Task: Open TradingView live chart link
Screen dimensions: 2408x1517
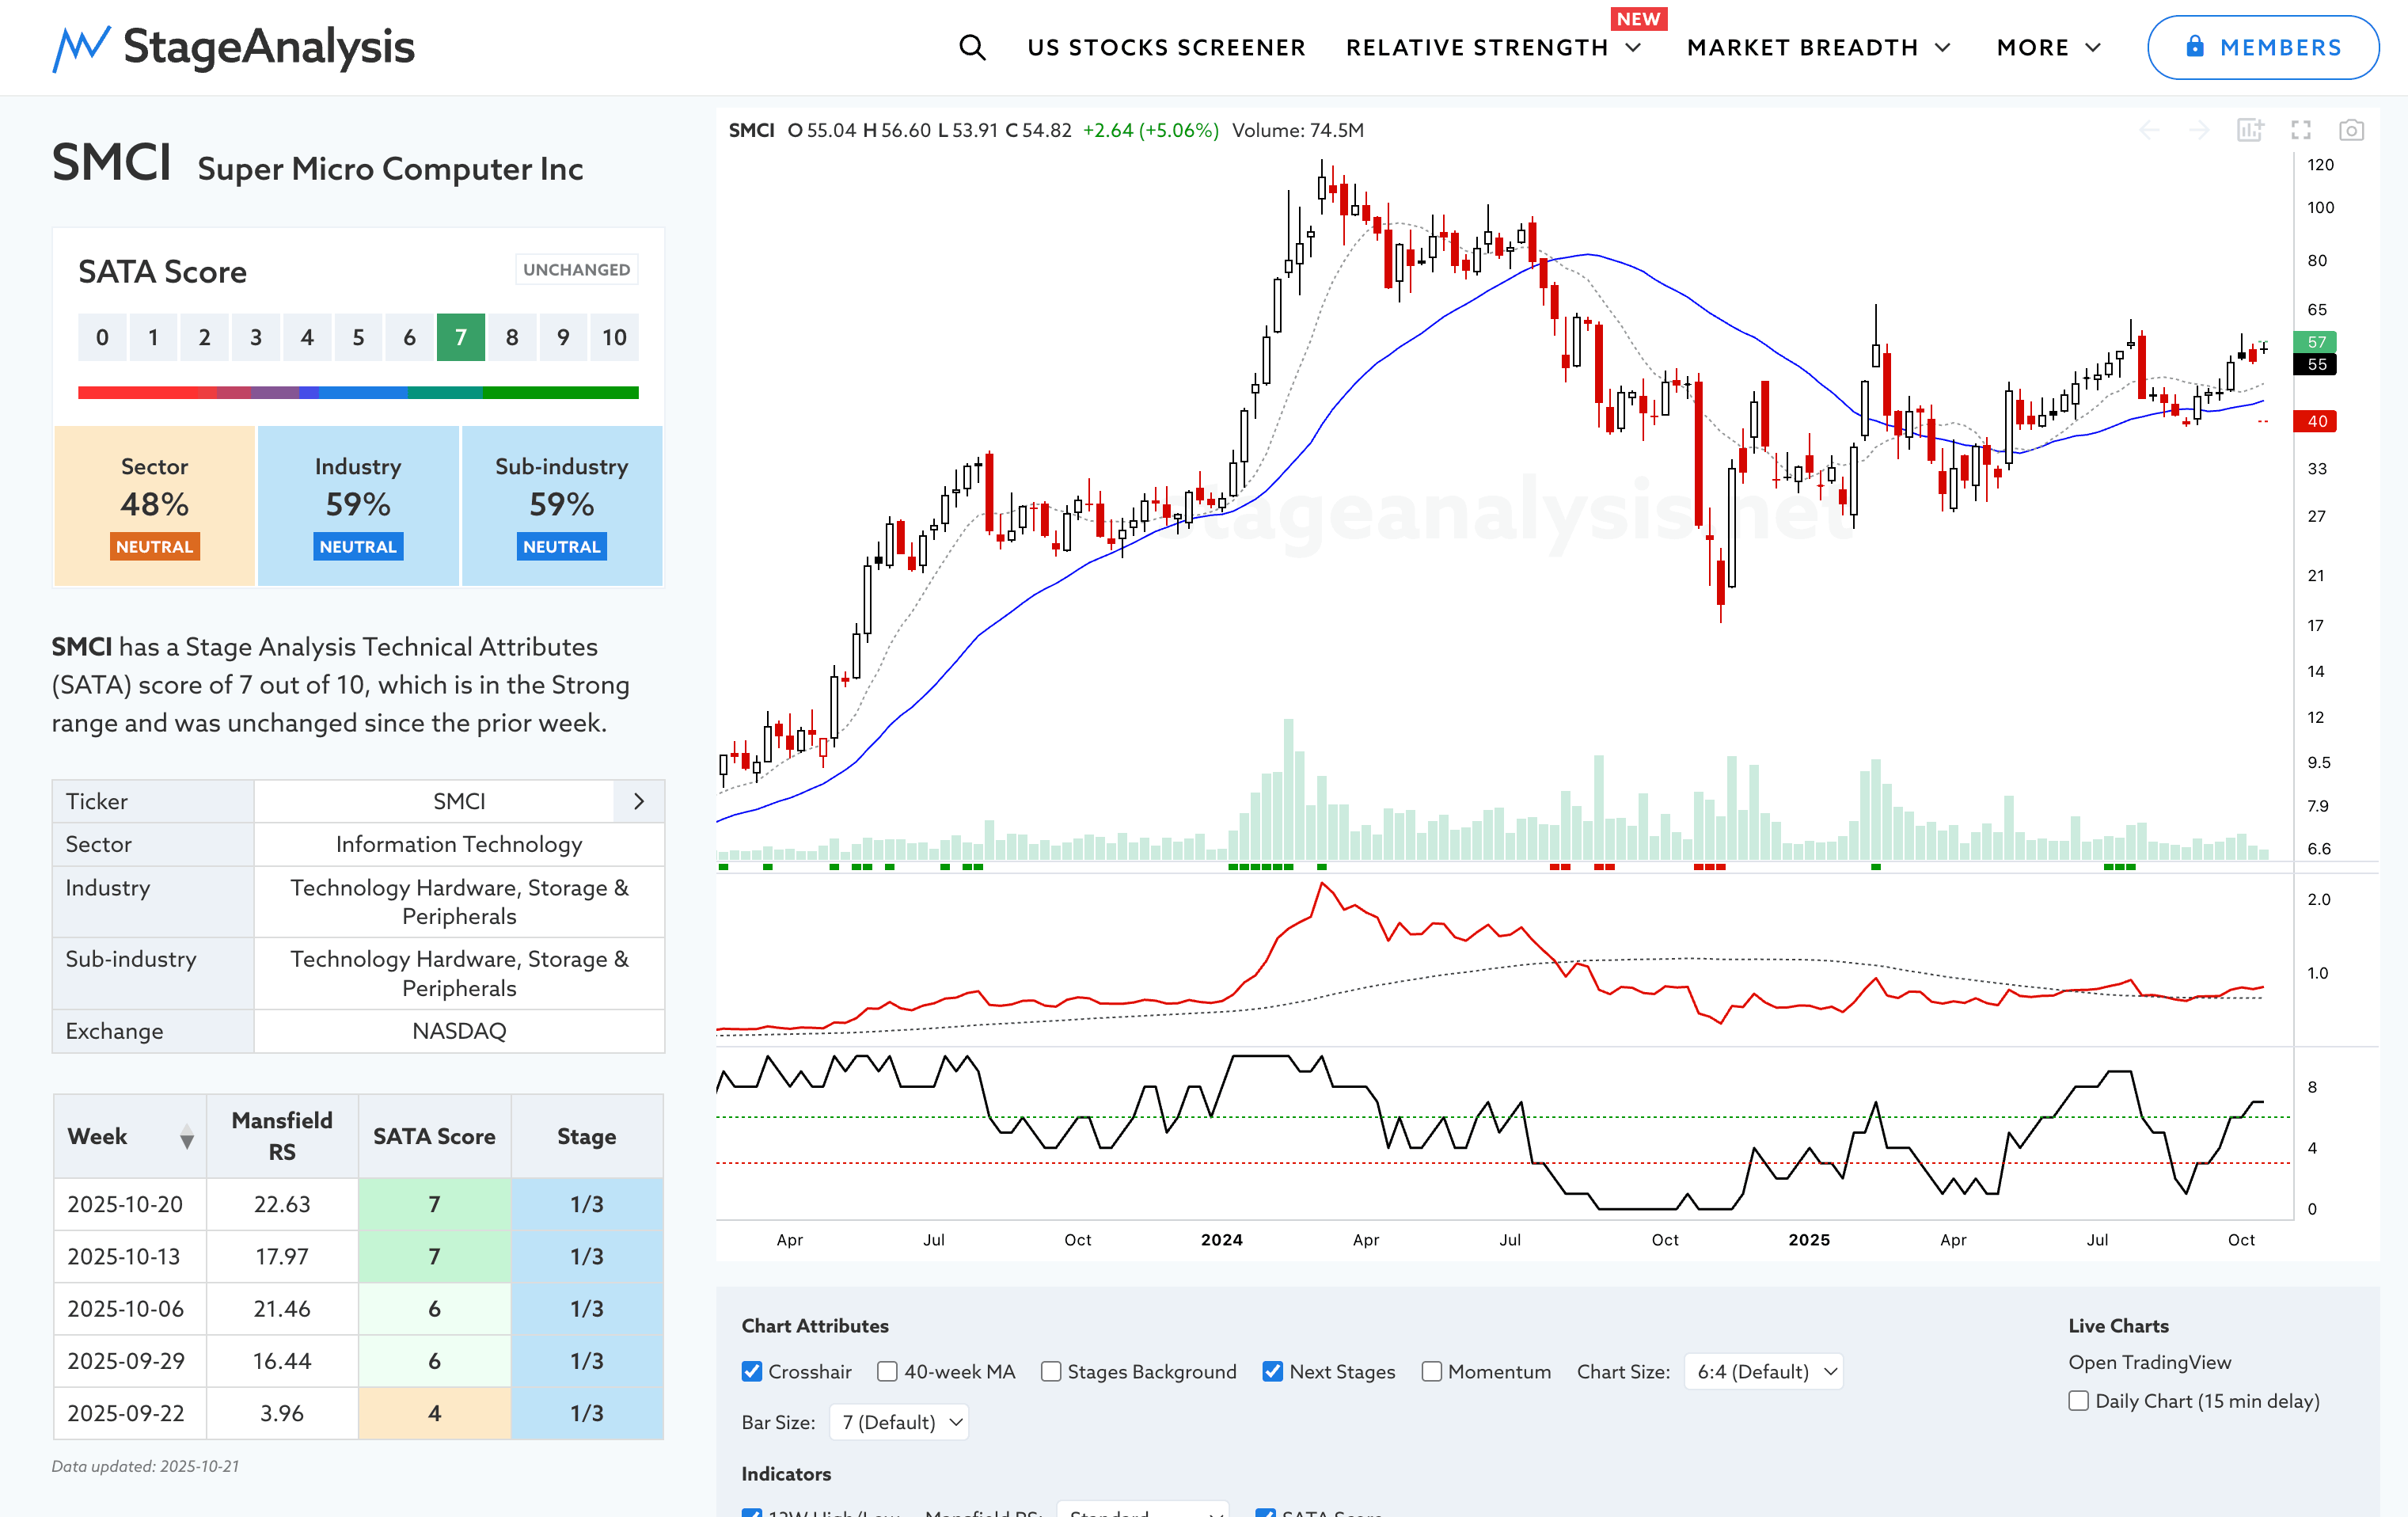Action: coord(2149,1363)
